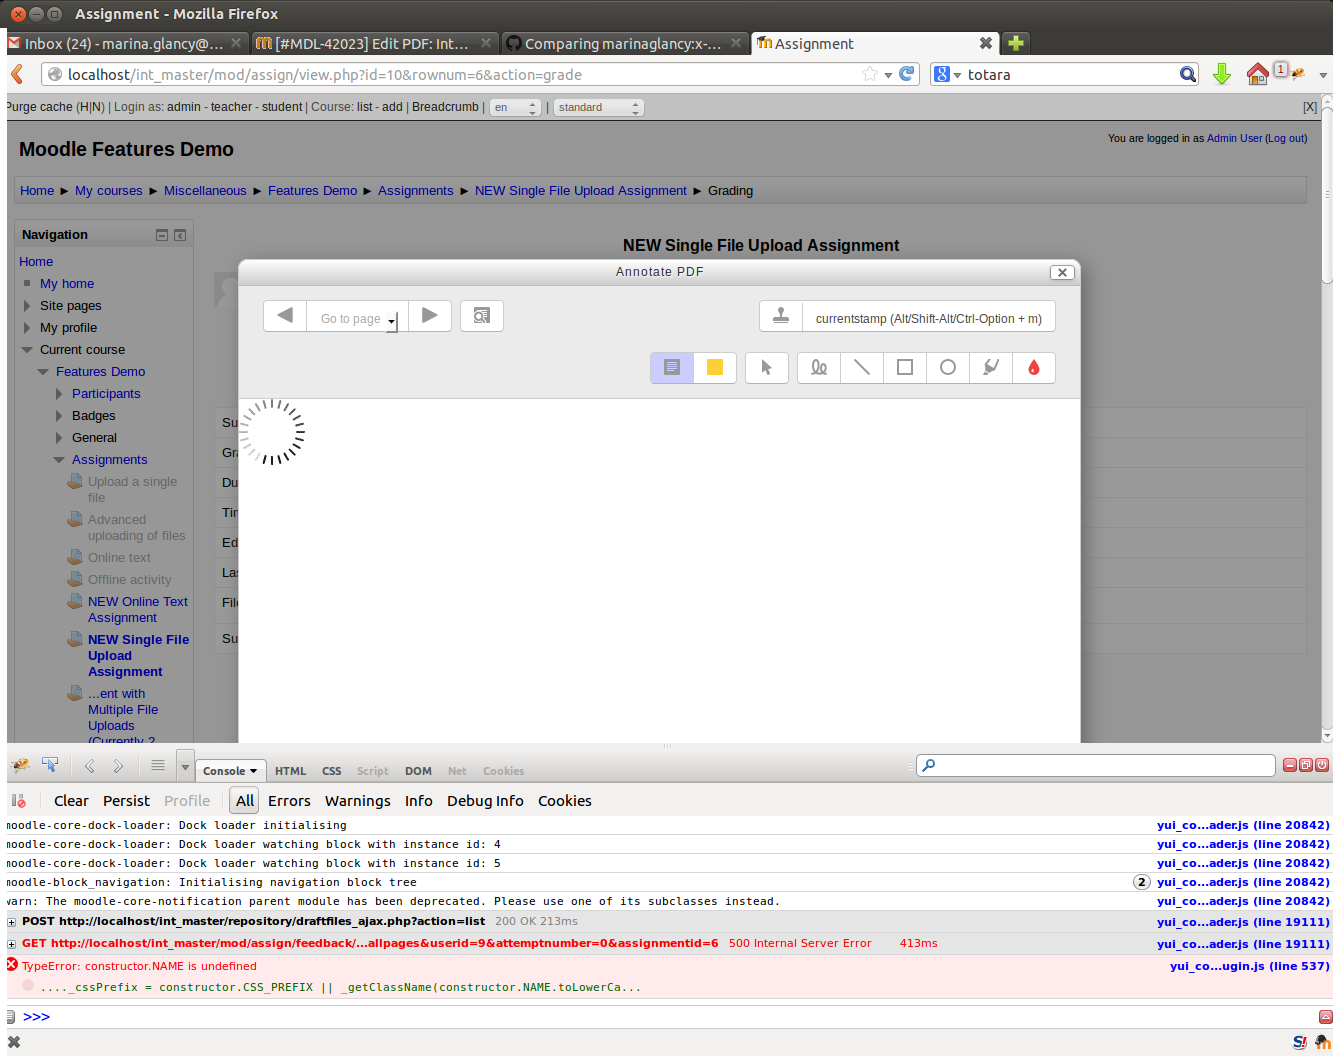Open the Go to page dropdown
Image resolution: width=1334 pixels, height=1056 pixels.
(357, 318)
